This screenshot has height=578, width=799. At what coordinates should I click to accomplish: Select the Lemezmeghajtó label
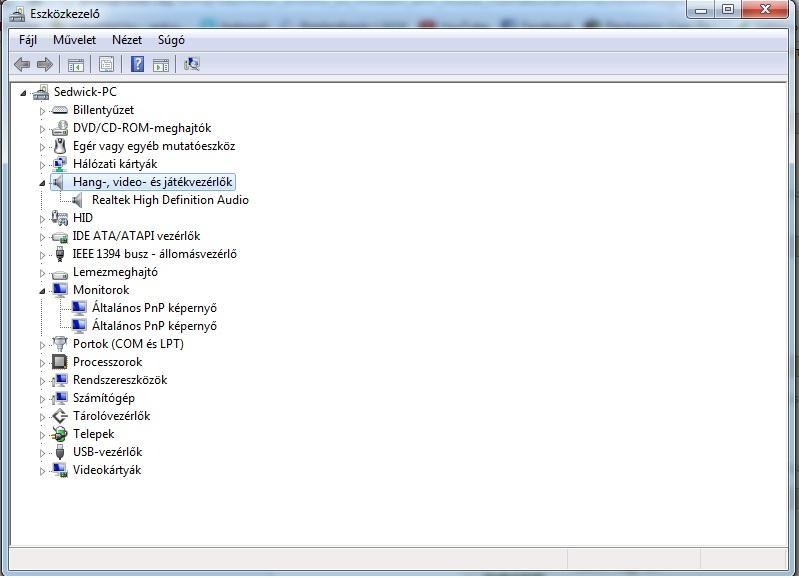click(x=115, y=272)
